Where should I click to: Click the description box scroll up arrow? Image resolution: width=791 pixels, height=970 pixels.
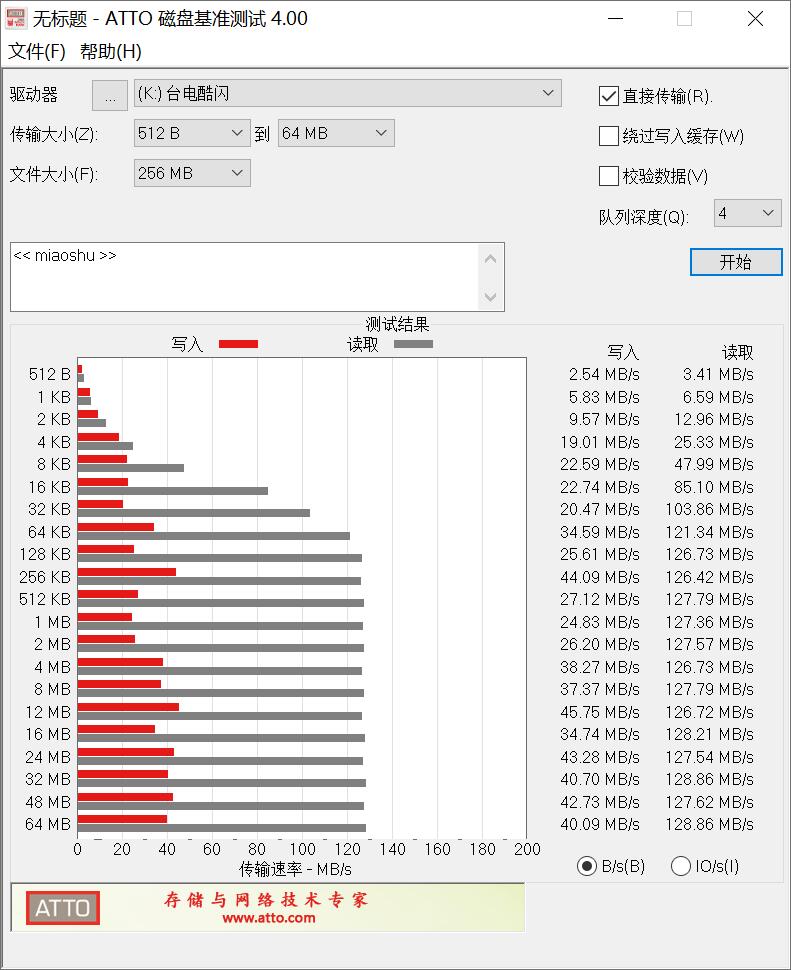coord(490,259)
